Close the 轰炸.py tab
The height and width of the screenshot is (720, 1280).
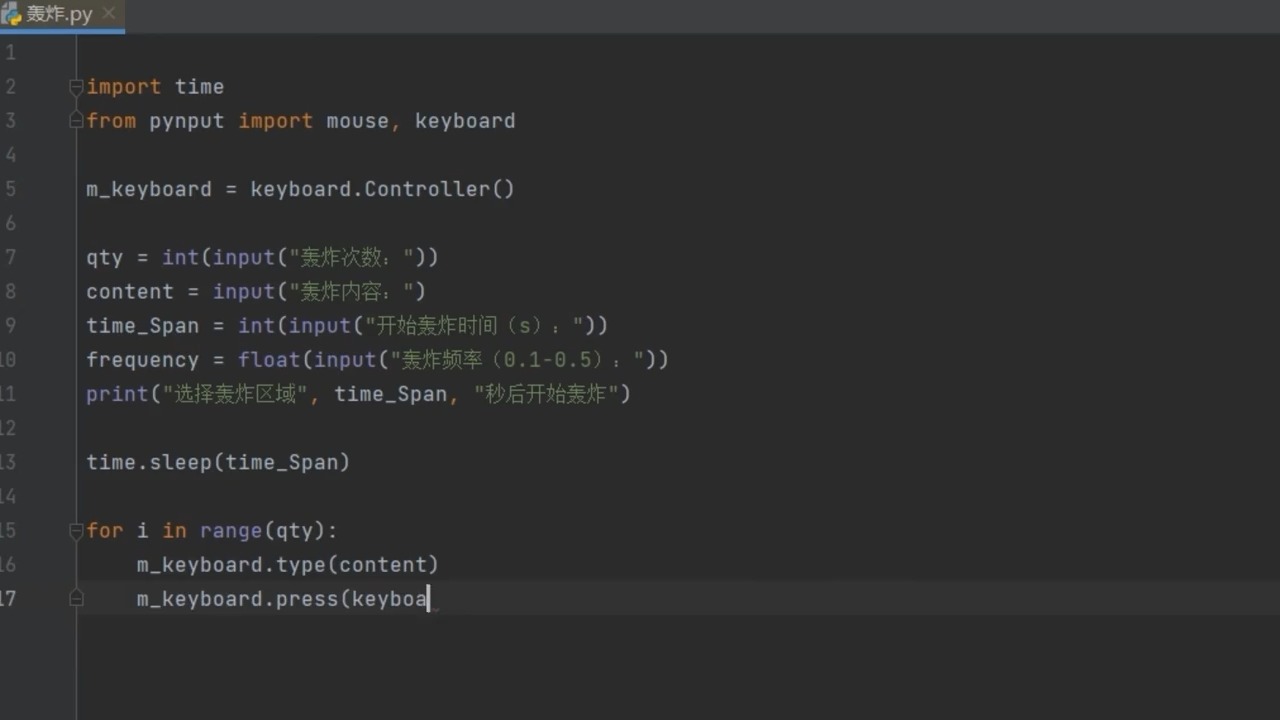[109, 13]
